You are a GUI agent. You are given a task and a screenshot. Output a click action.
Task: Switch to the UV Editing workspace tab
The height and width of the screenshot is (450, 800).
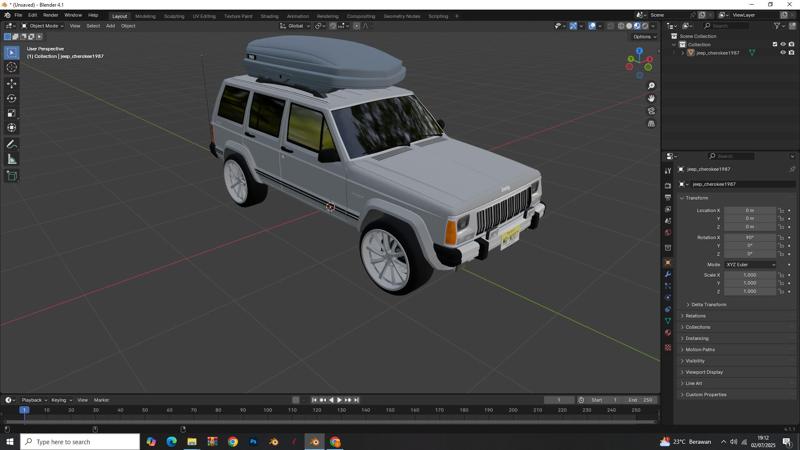point(204,16)
